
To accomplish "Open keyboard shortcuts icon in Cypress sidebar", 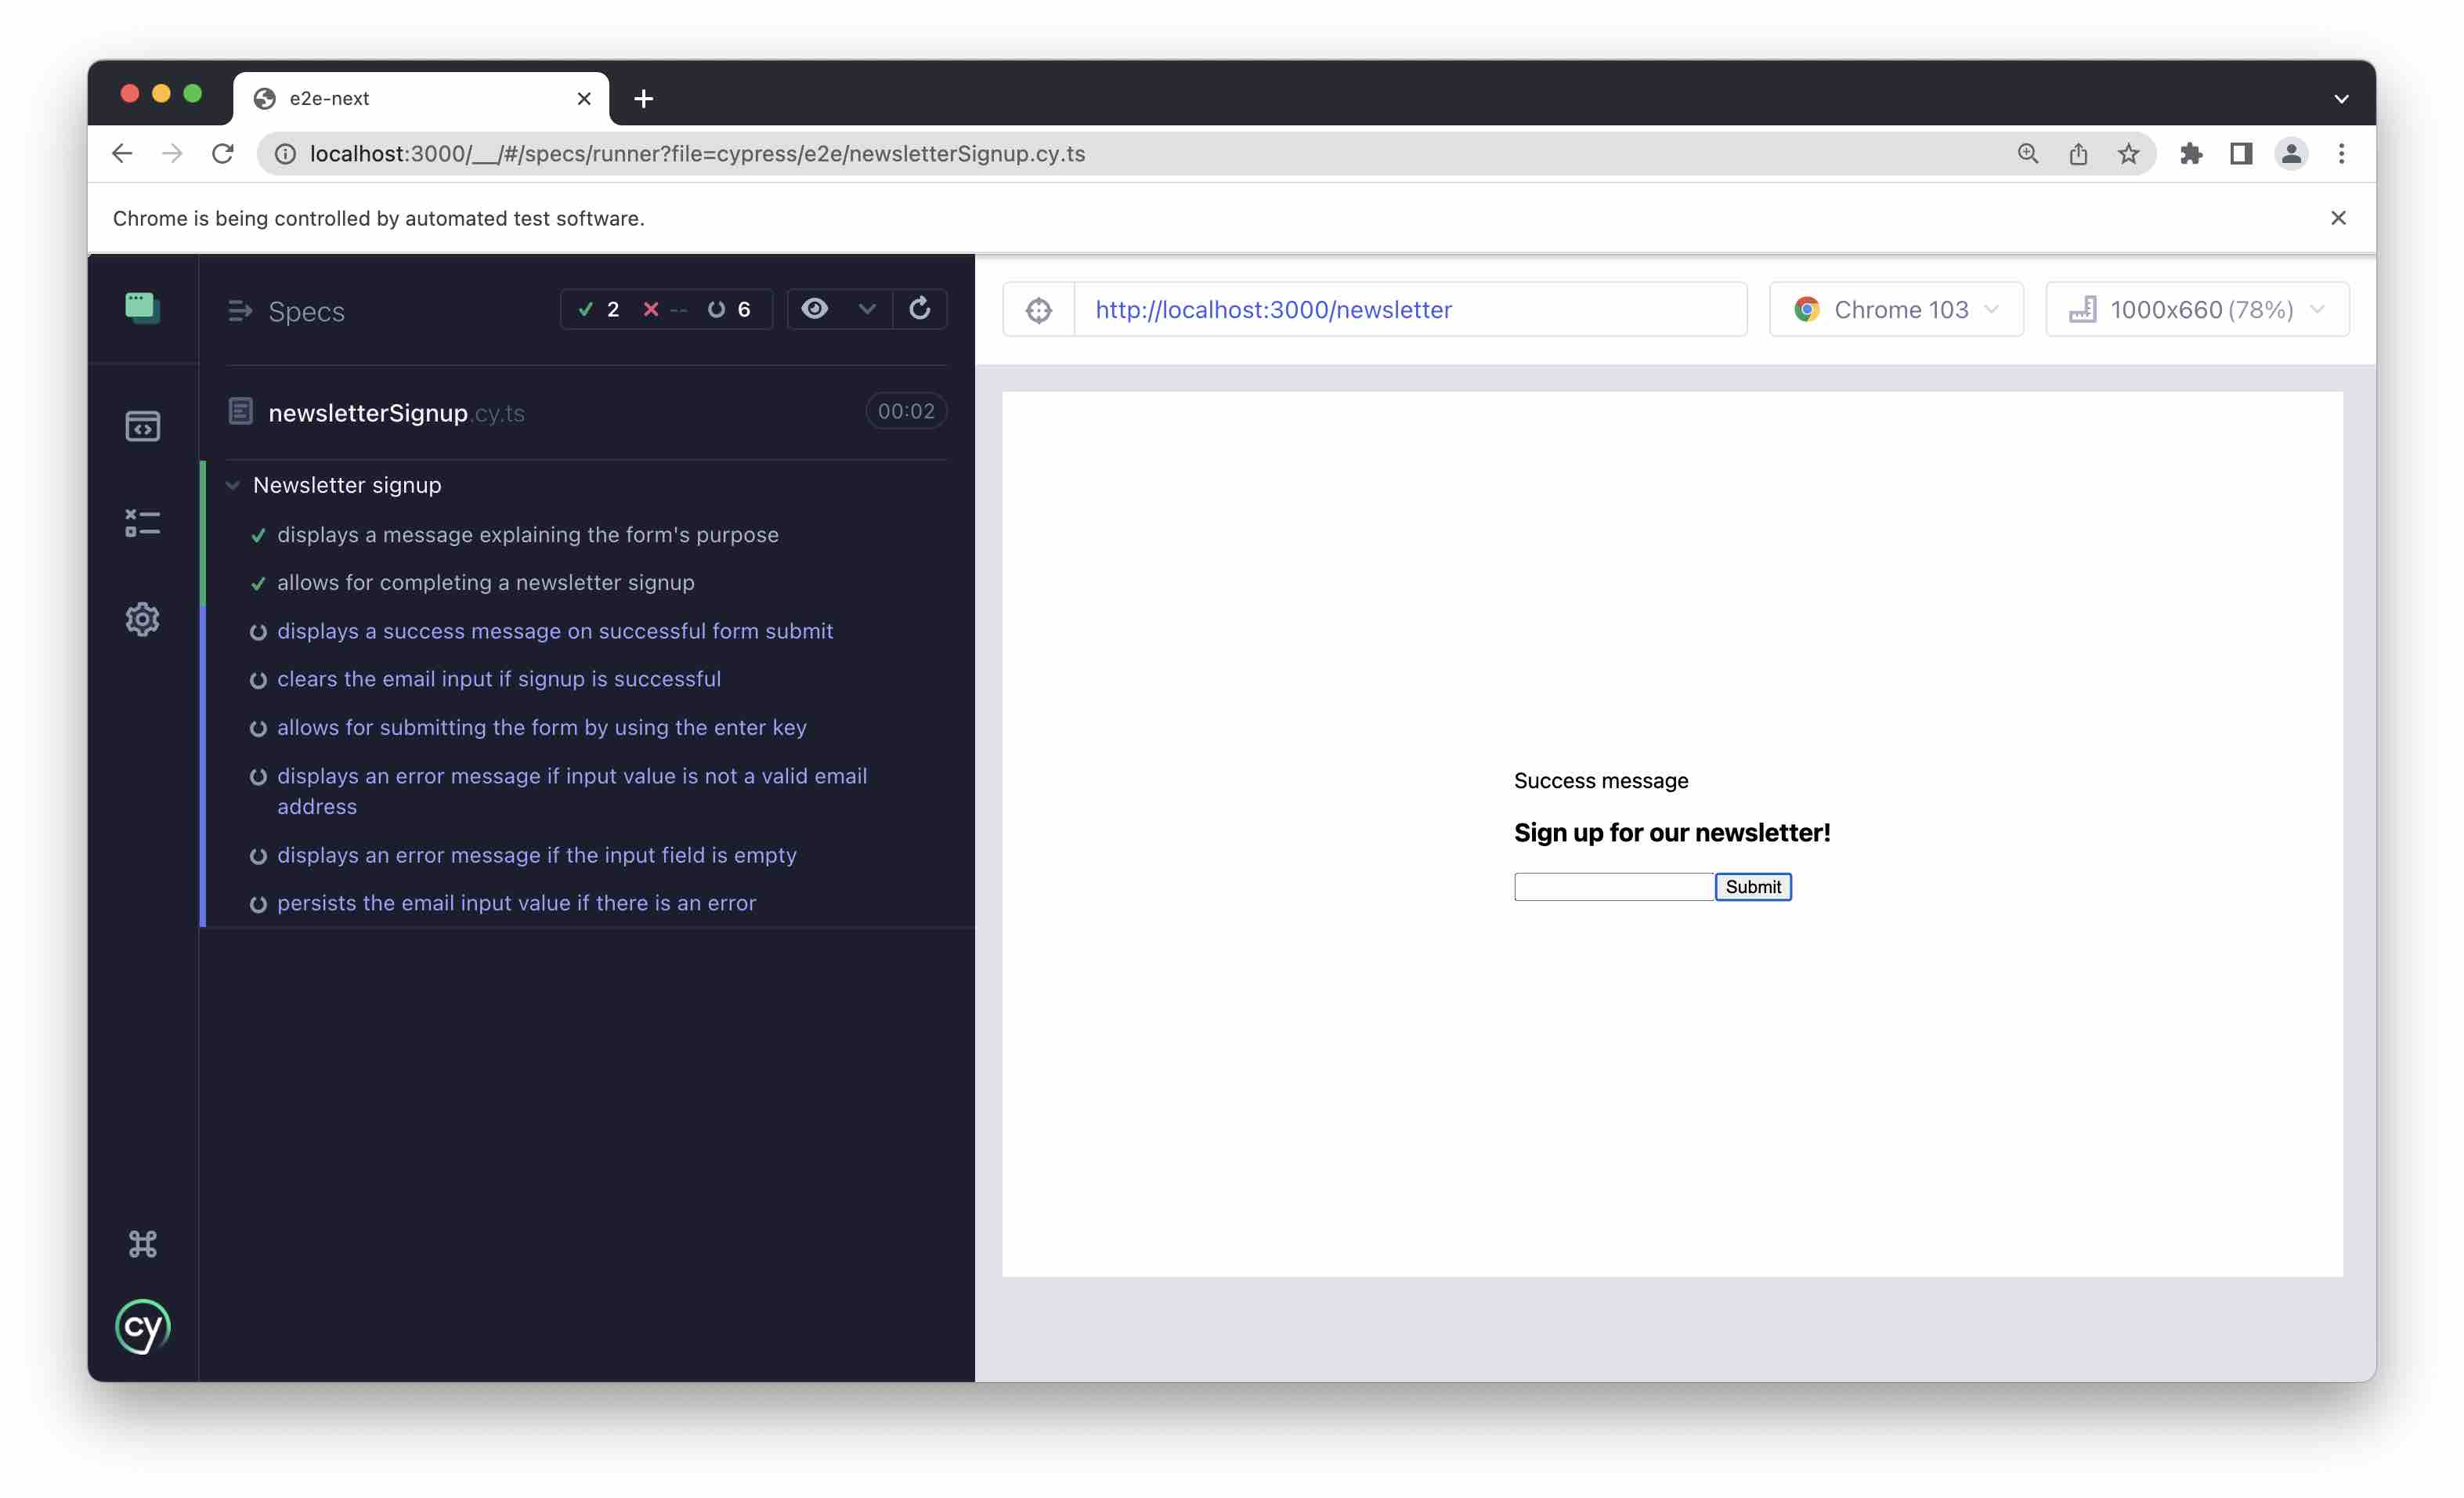I will point(142,1244).
